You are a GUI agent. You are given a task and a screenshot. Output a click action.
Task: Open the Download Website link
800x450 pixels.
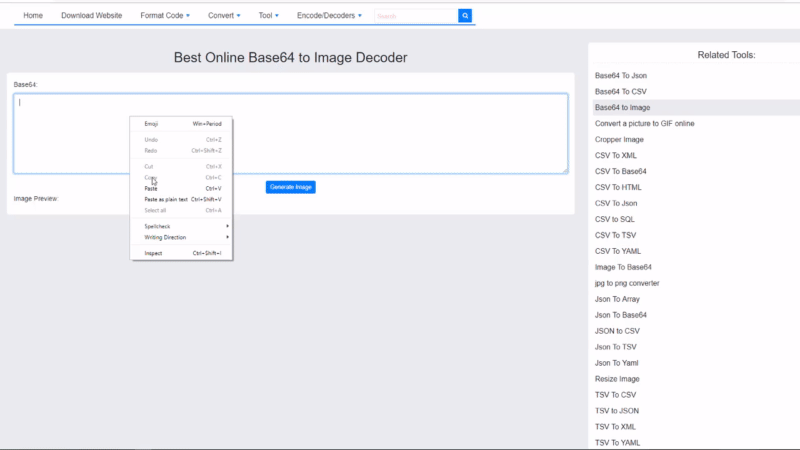tap(92, 16)
